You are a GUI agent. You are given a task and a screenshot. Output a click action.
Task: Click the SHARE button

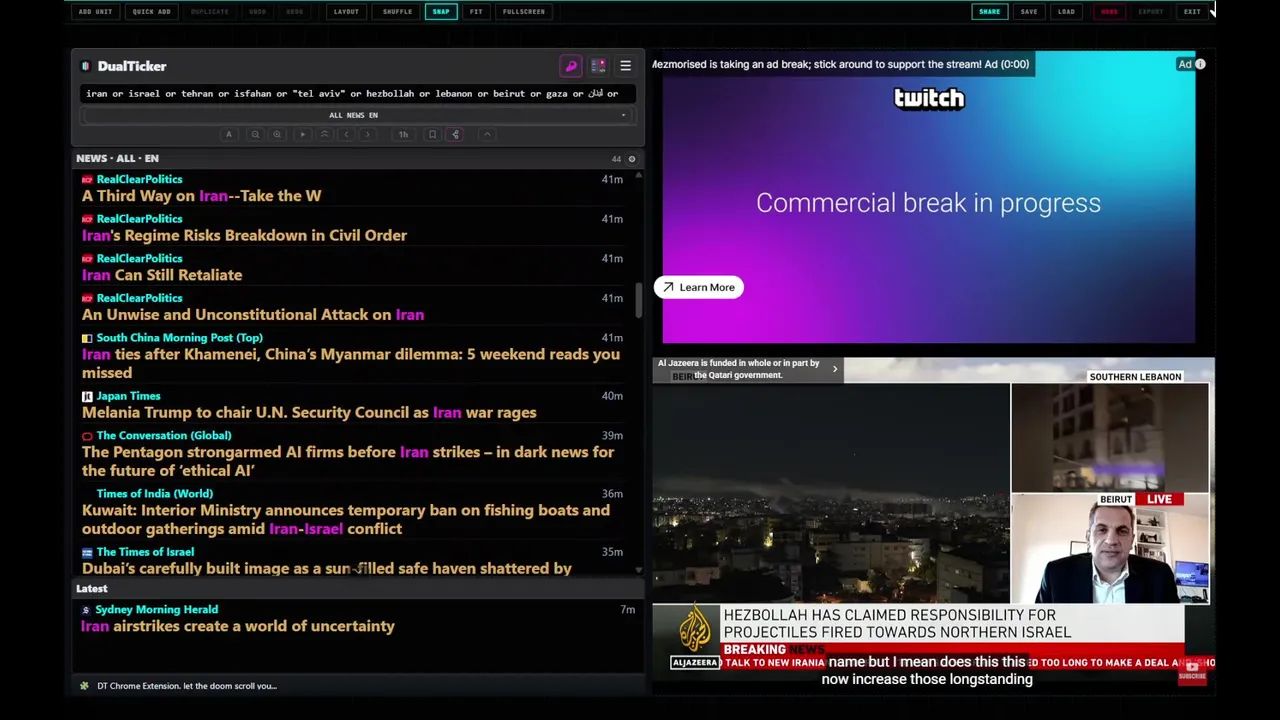(989, 12)
